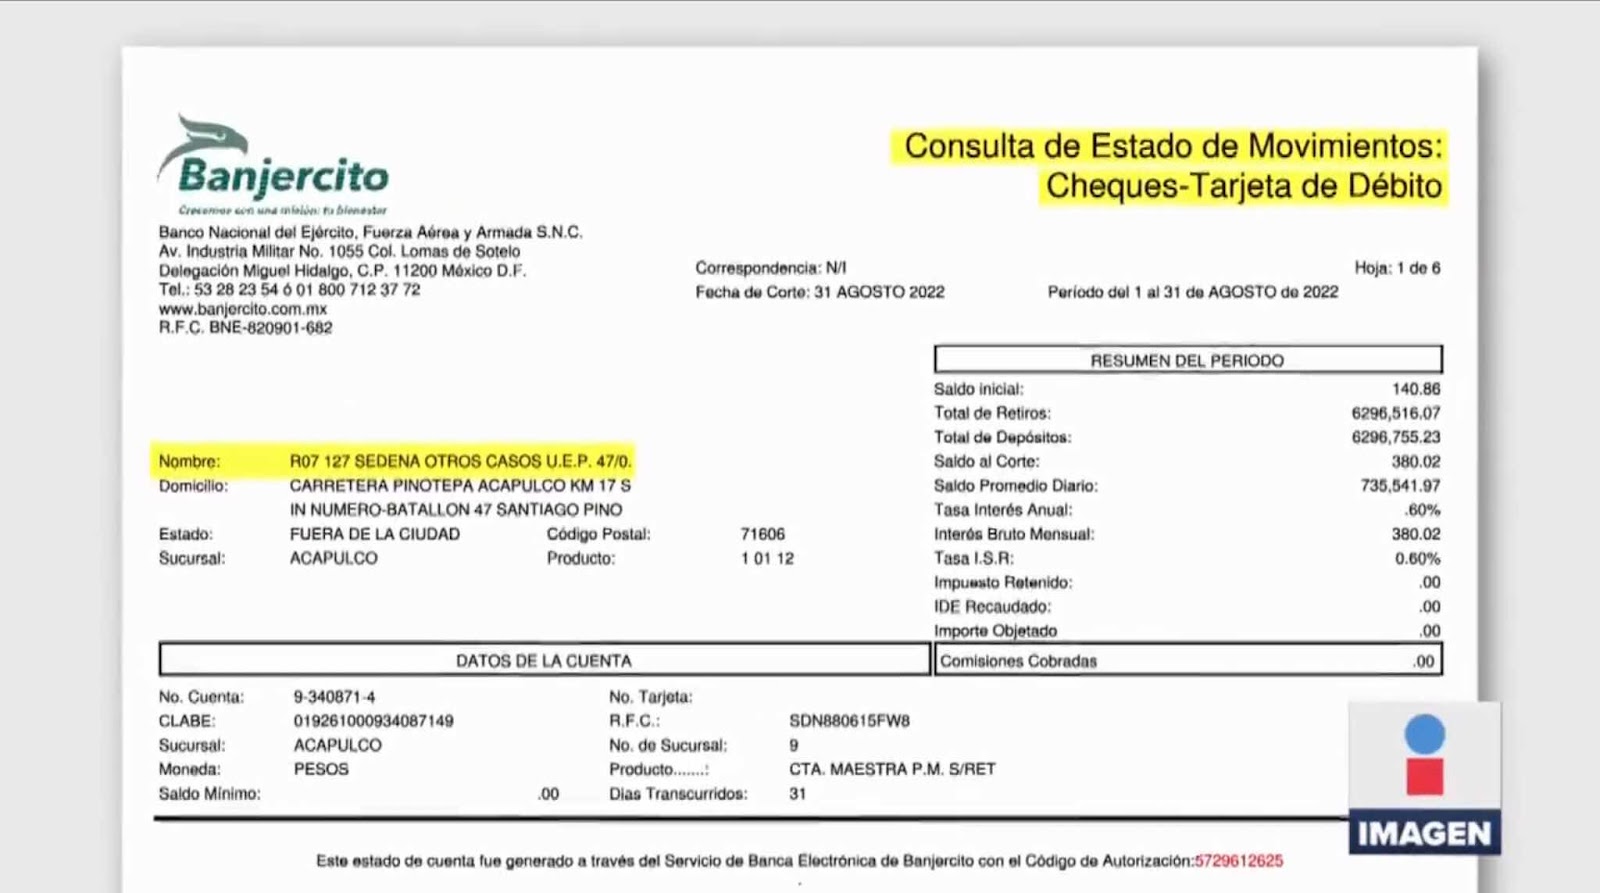Click the 'IDE Recaudado:' label

[992, 606]
